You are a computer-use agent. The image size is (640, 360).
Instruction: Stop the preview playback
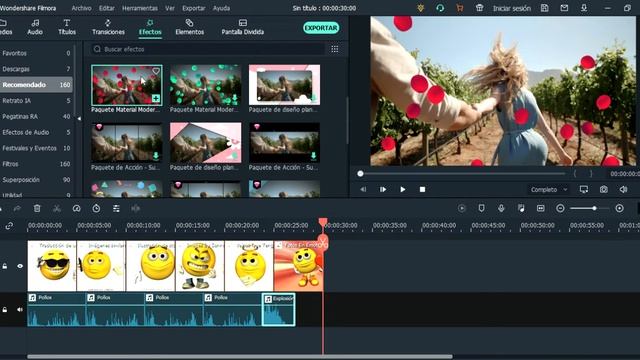pos(422,189)
